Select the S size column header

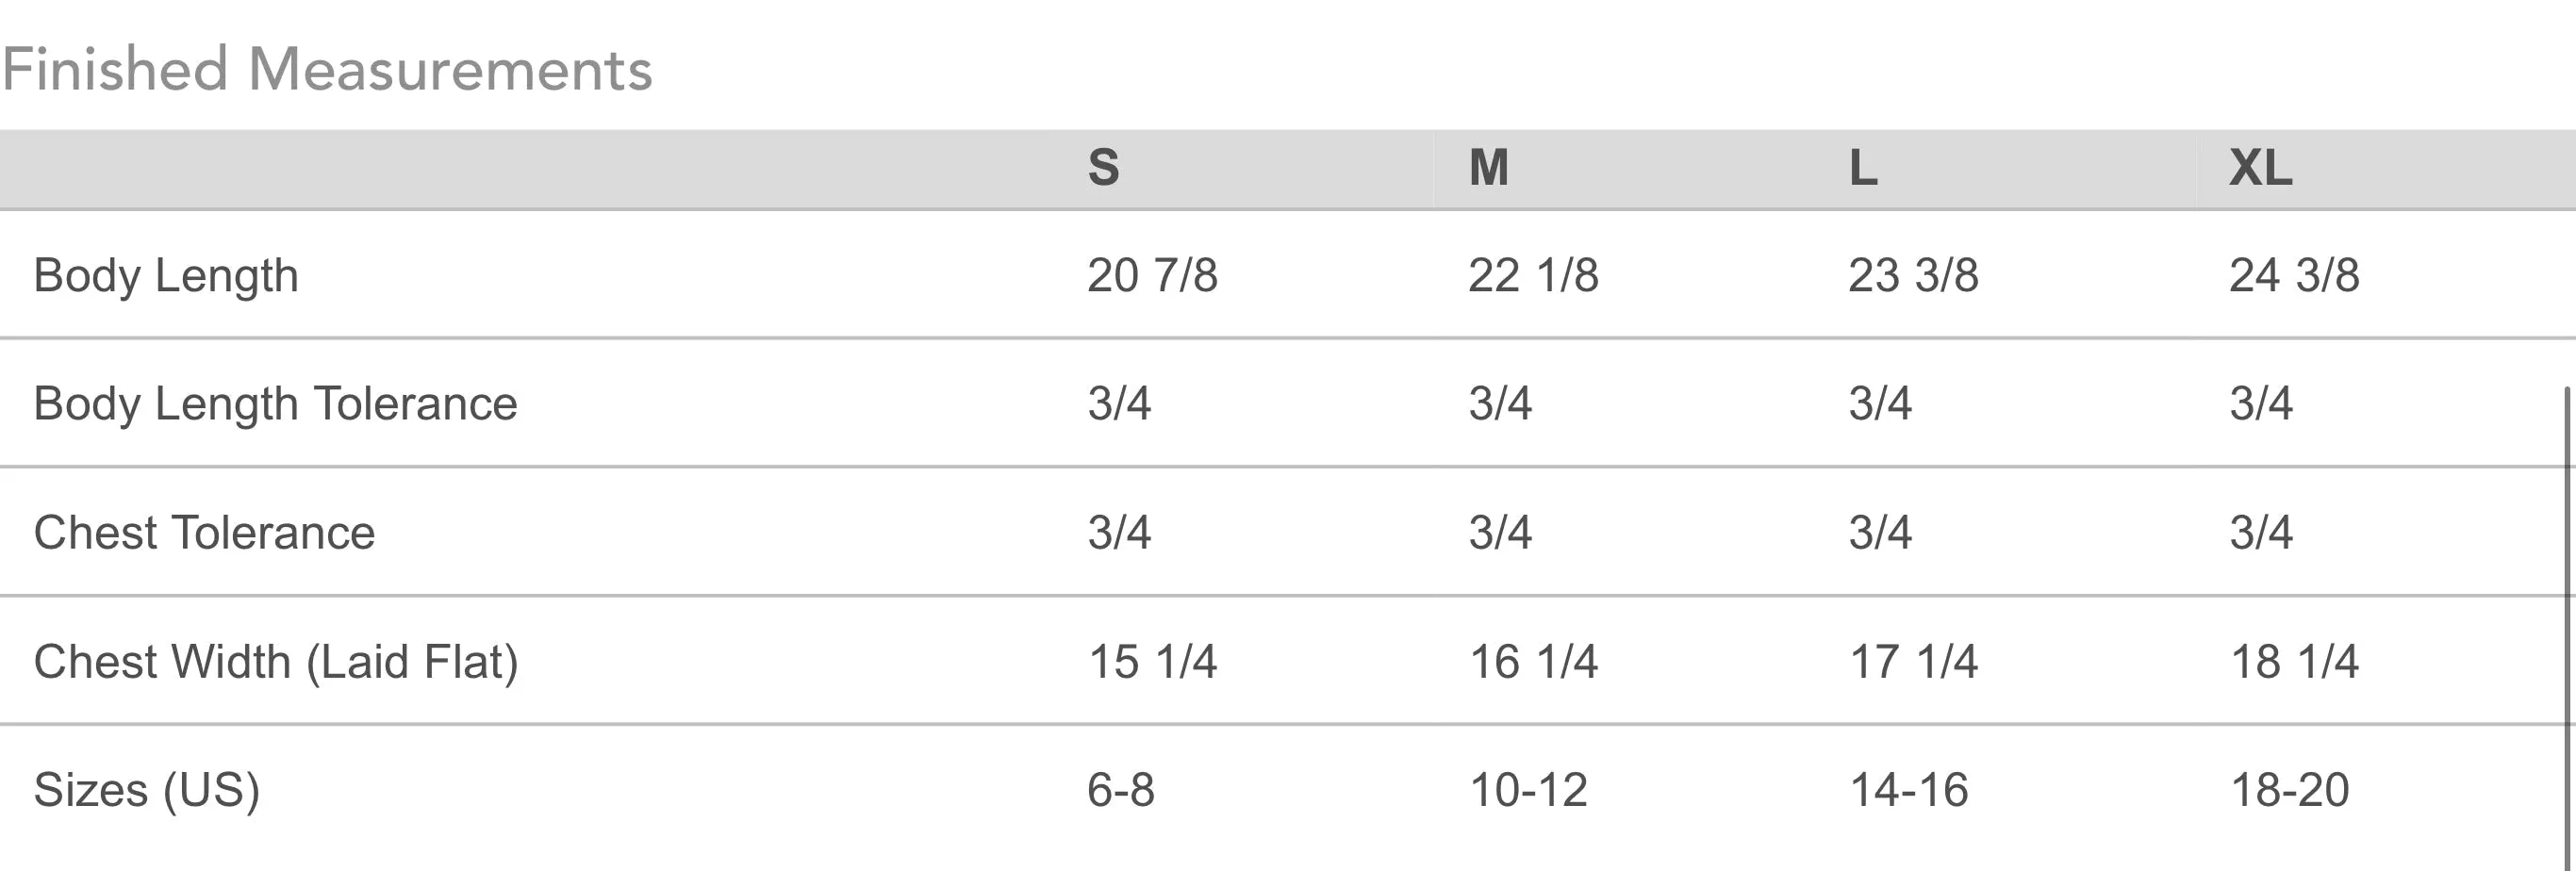pyautogui.click(x=1104, y=167)
